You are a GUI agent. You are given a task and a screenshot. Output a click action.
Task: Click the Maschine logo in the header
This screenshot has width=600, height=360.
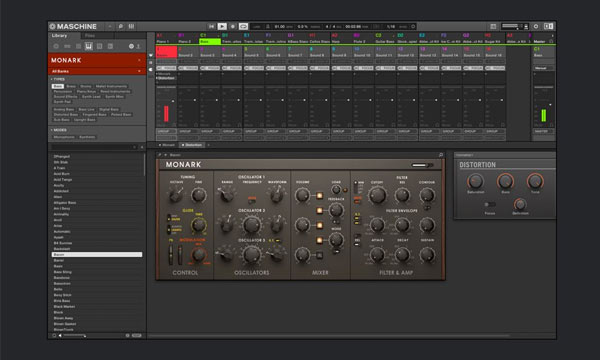coord(73,26)
